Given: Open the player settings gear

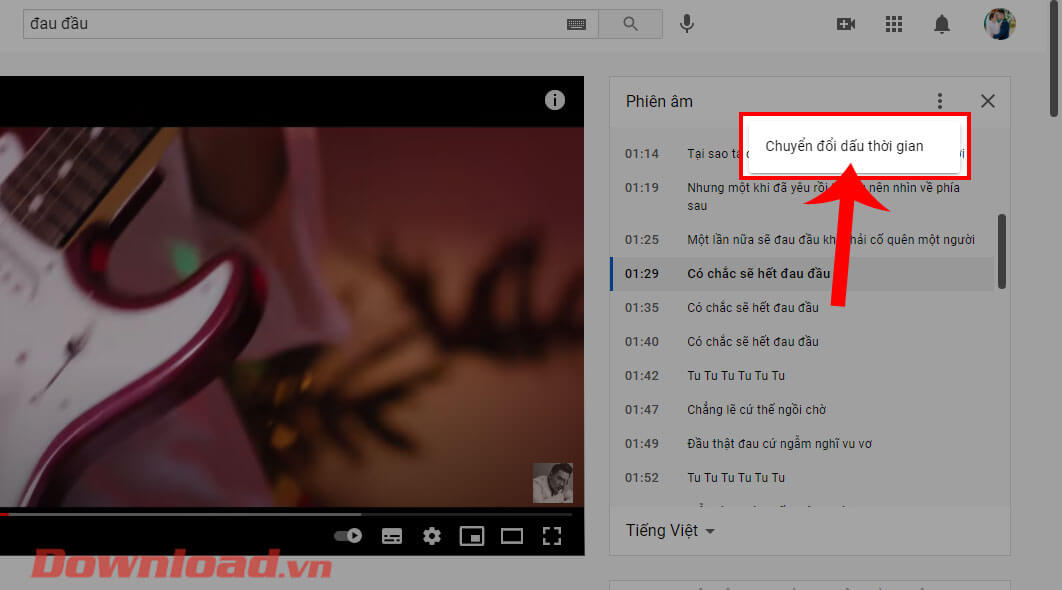Looking at the screenshot, I should coord(431,536).
